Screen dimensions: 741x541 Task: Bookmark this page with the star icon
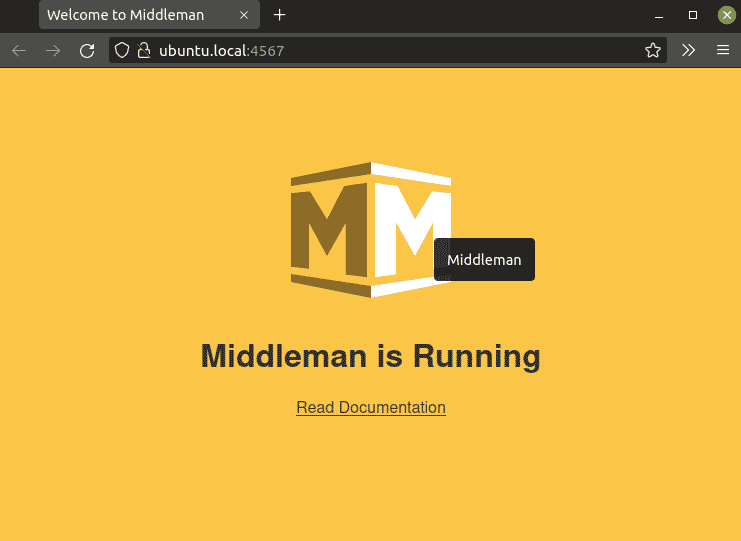[653, 50]
